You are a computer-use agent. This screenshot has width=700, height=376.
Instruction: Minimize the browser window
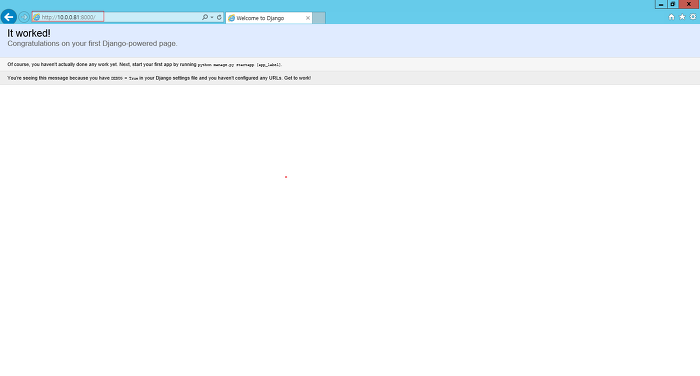coord(661,4)
